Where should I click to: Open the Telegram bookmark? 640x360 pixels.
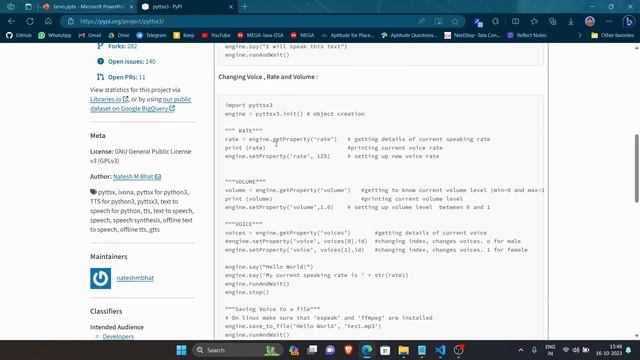[151, 35]
